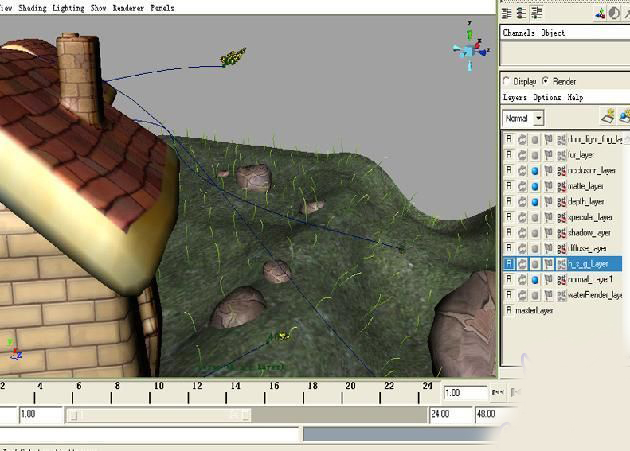
Task: Click the blue sphere icon on depth_layer
Action: tap(535, 201)
